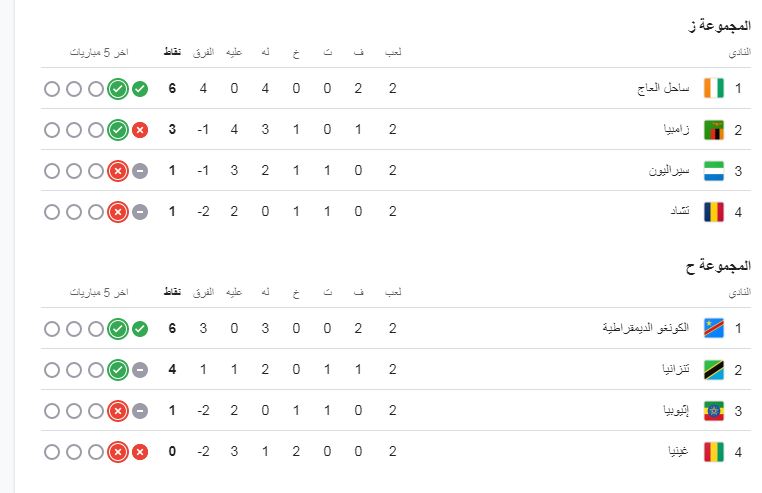Click نقاط column header in المجموعة ز
The width and height of the screenshot is (762, 493).
point(172,52)
